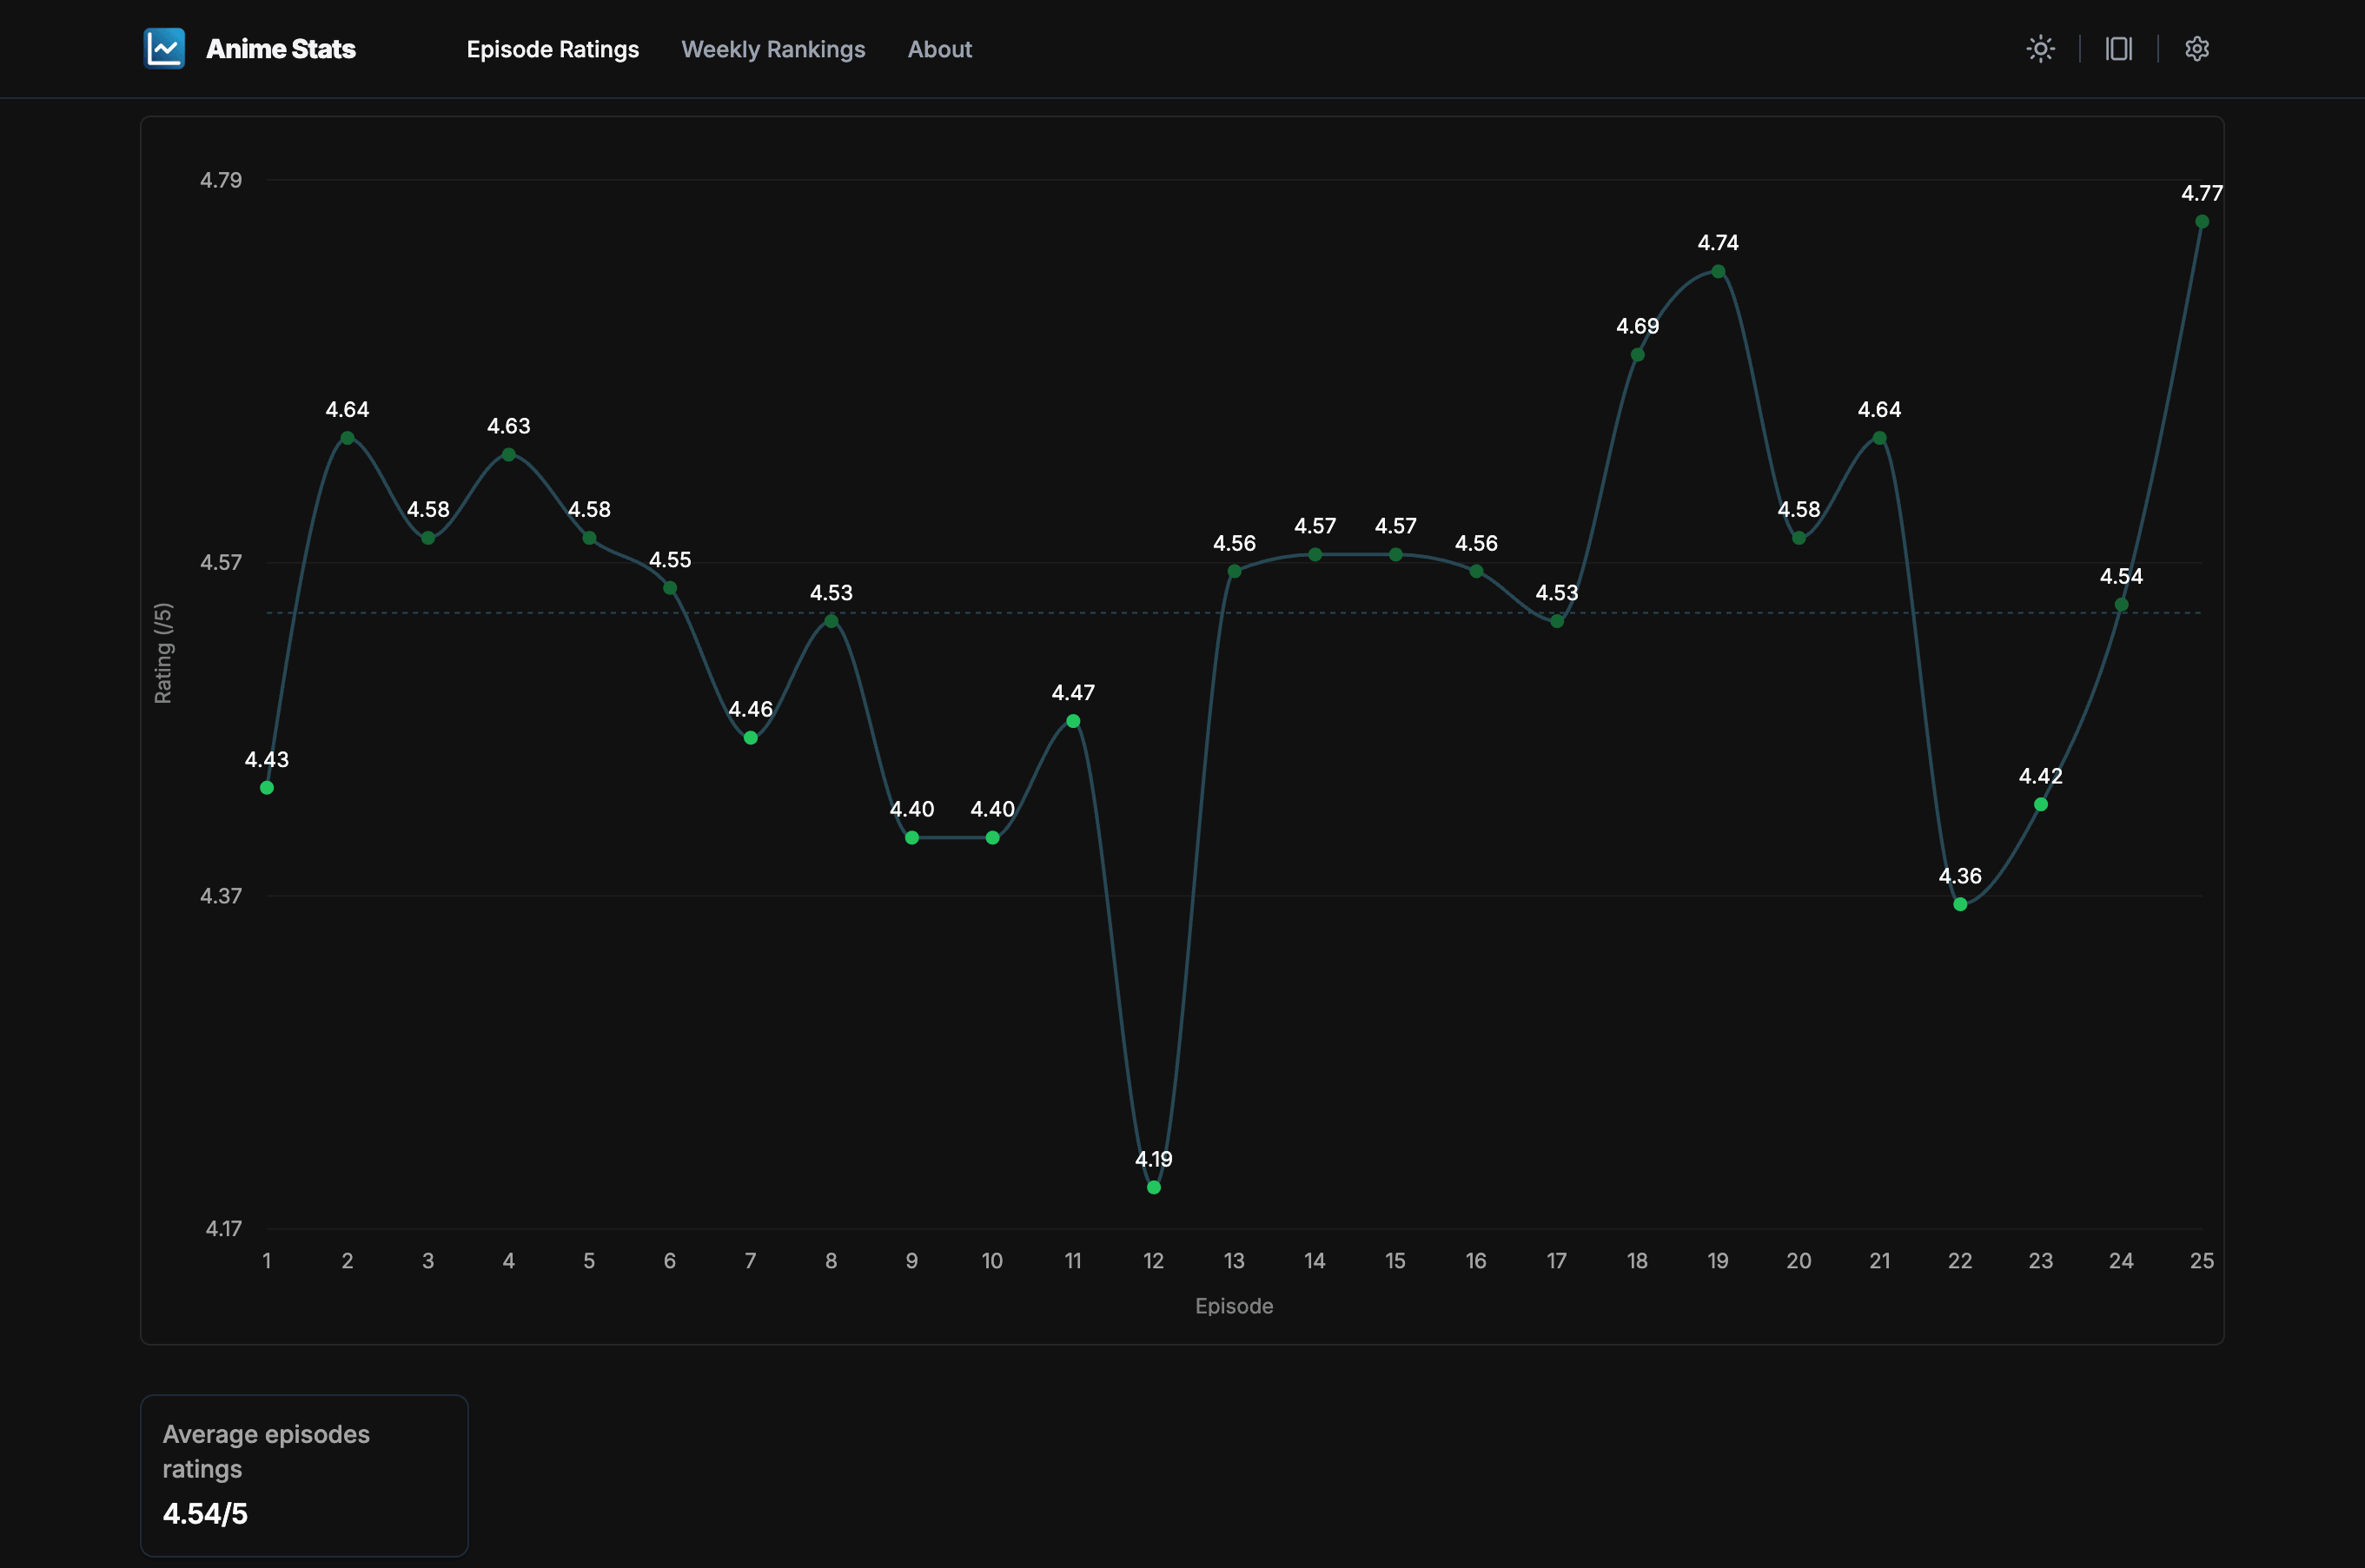Click the episode 18 point rated 4.69
The image size is (2365, 1568).
(1637, 355)
